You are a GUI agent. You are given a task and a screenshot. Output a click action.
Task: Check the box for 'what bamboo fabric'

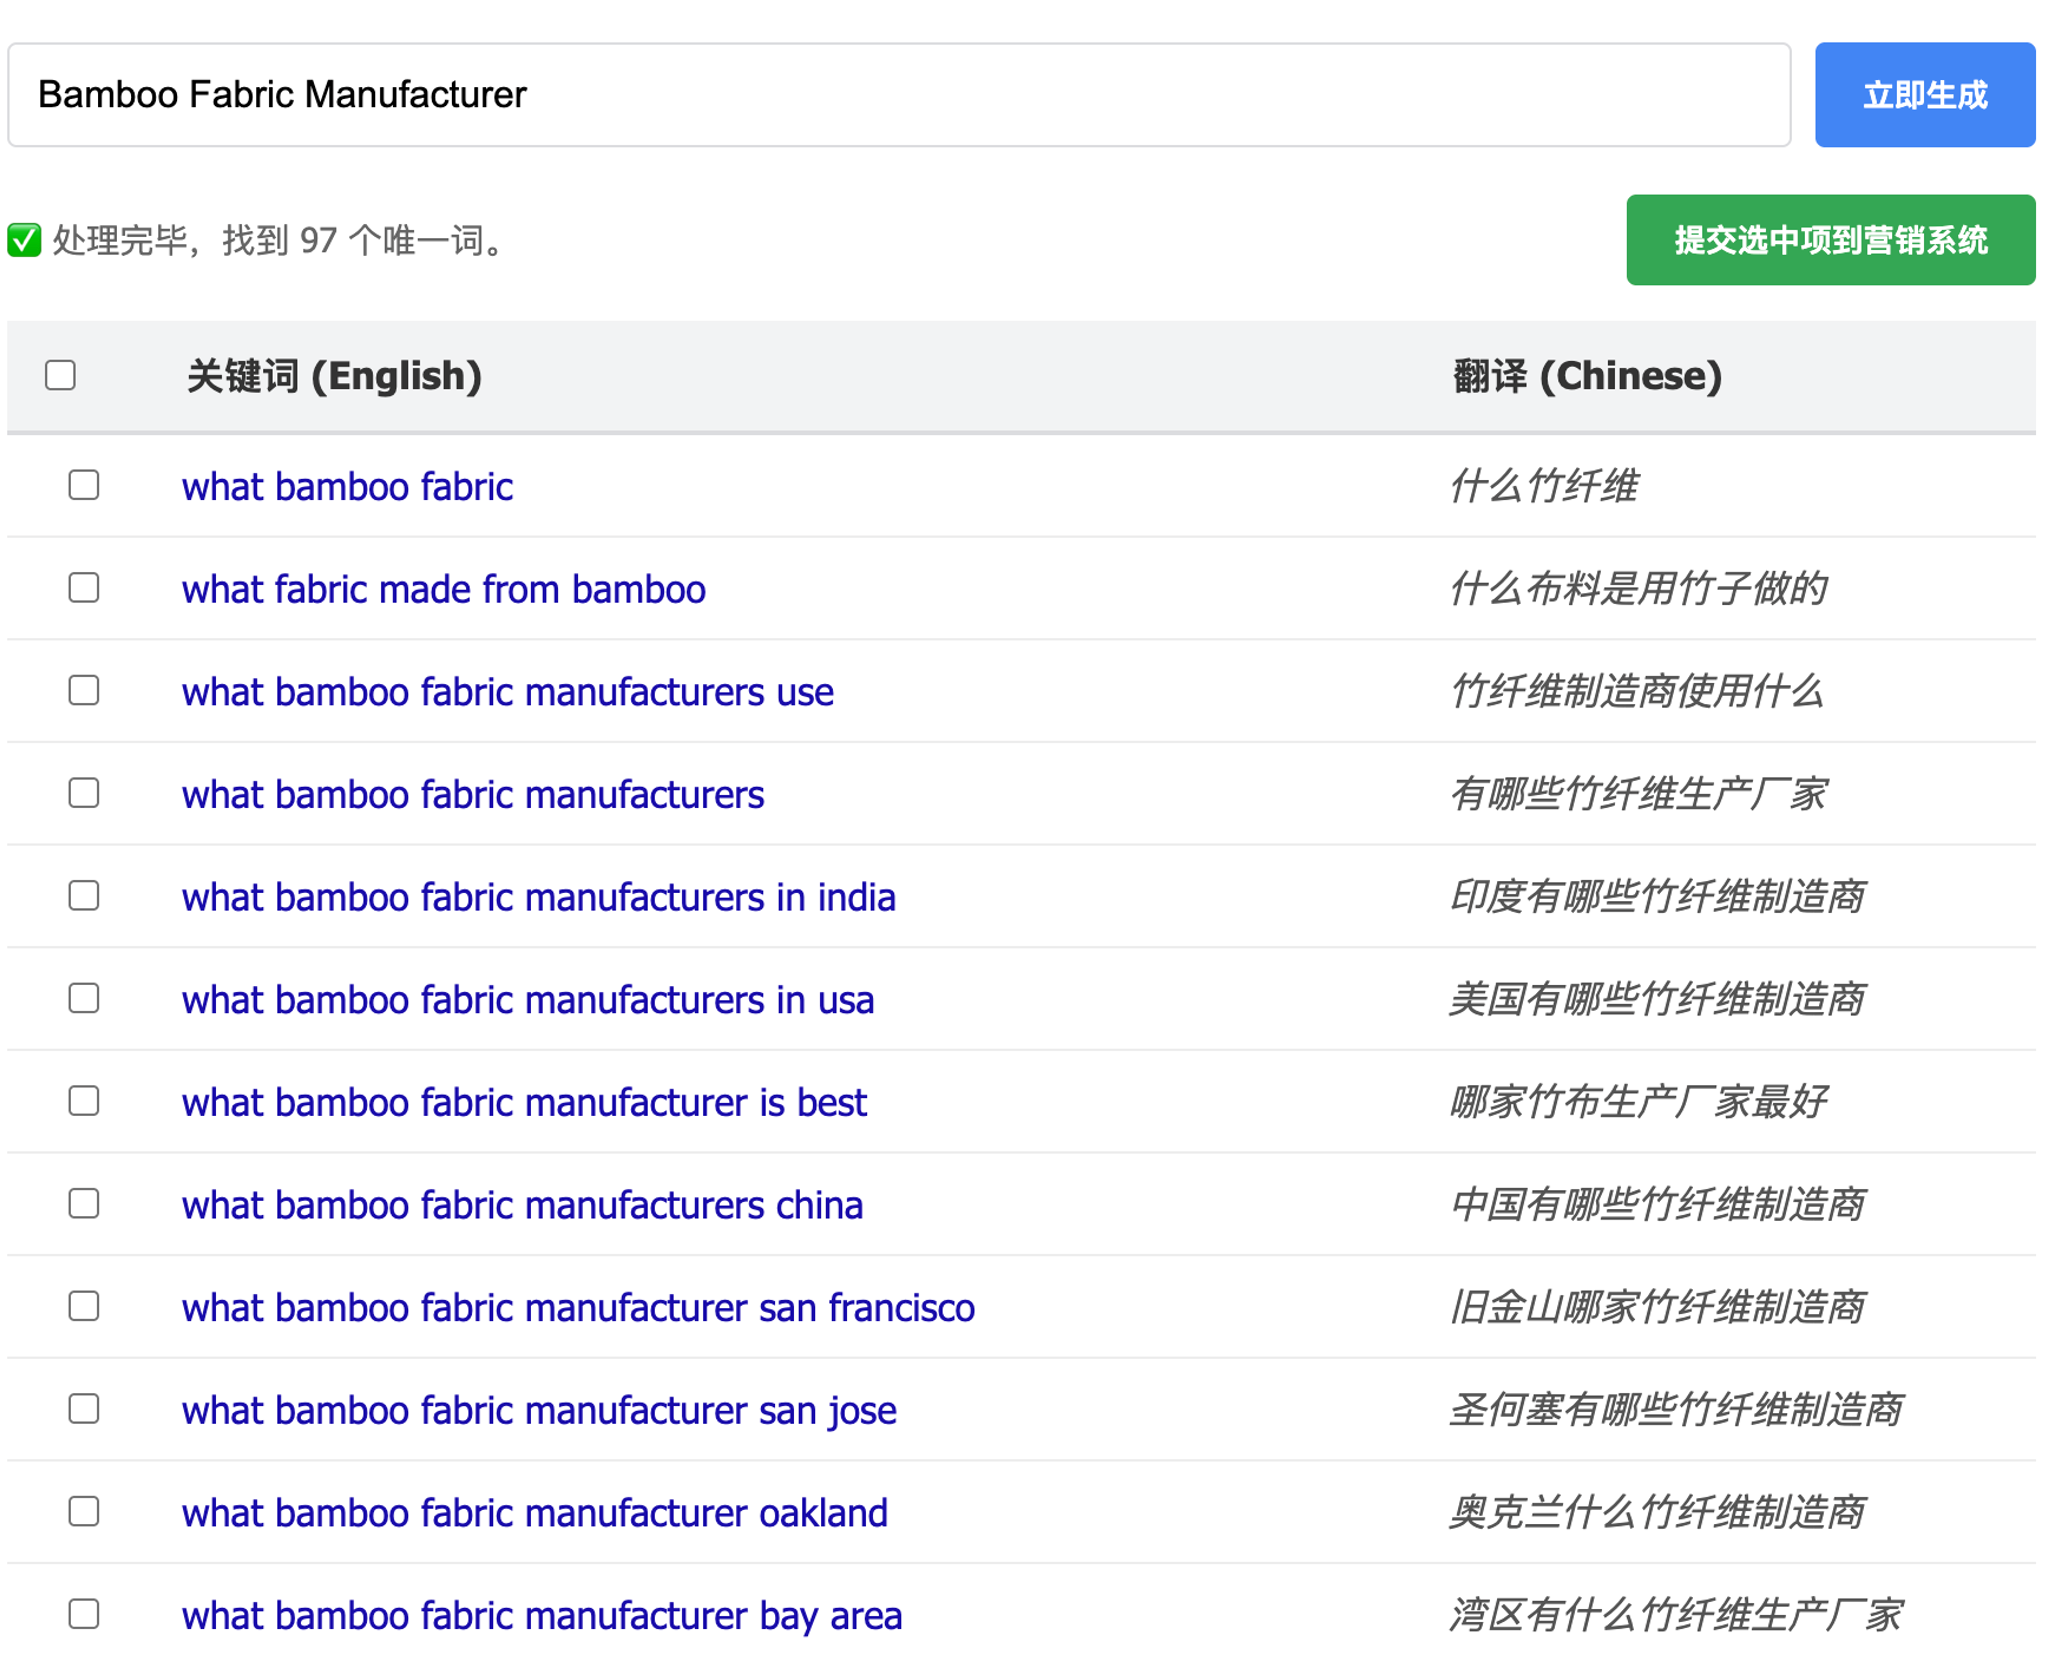coord(84,485)
